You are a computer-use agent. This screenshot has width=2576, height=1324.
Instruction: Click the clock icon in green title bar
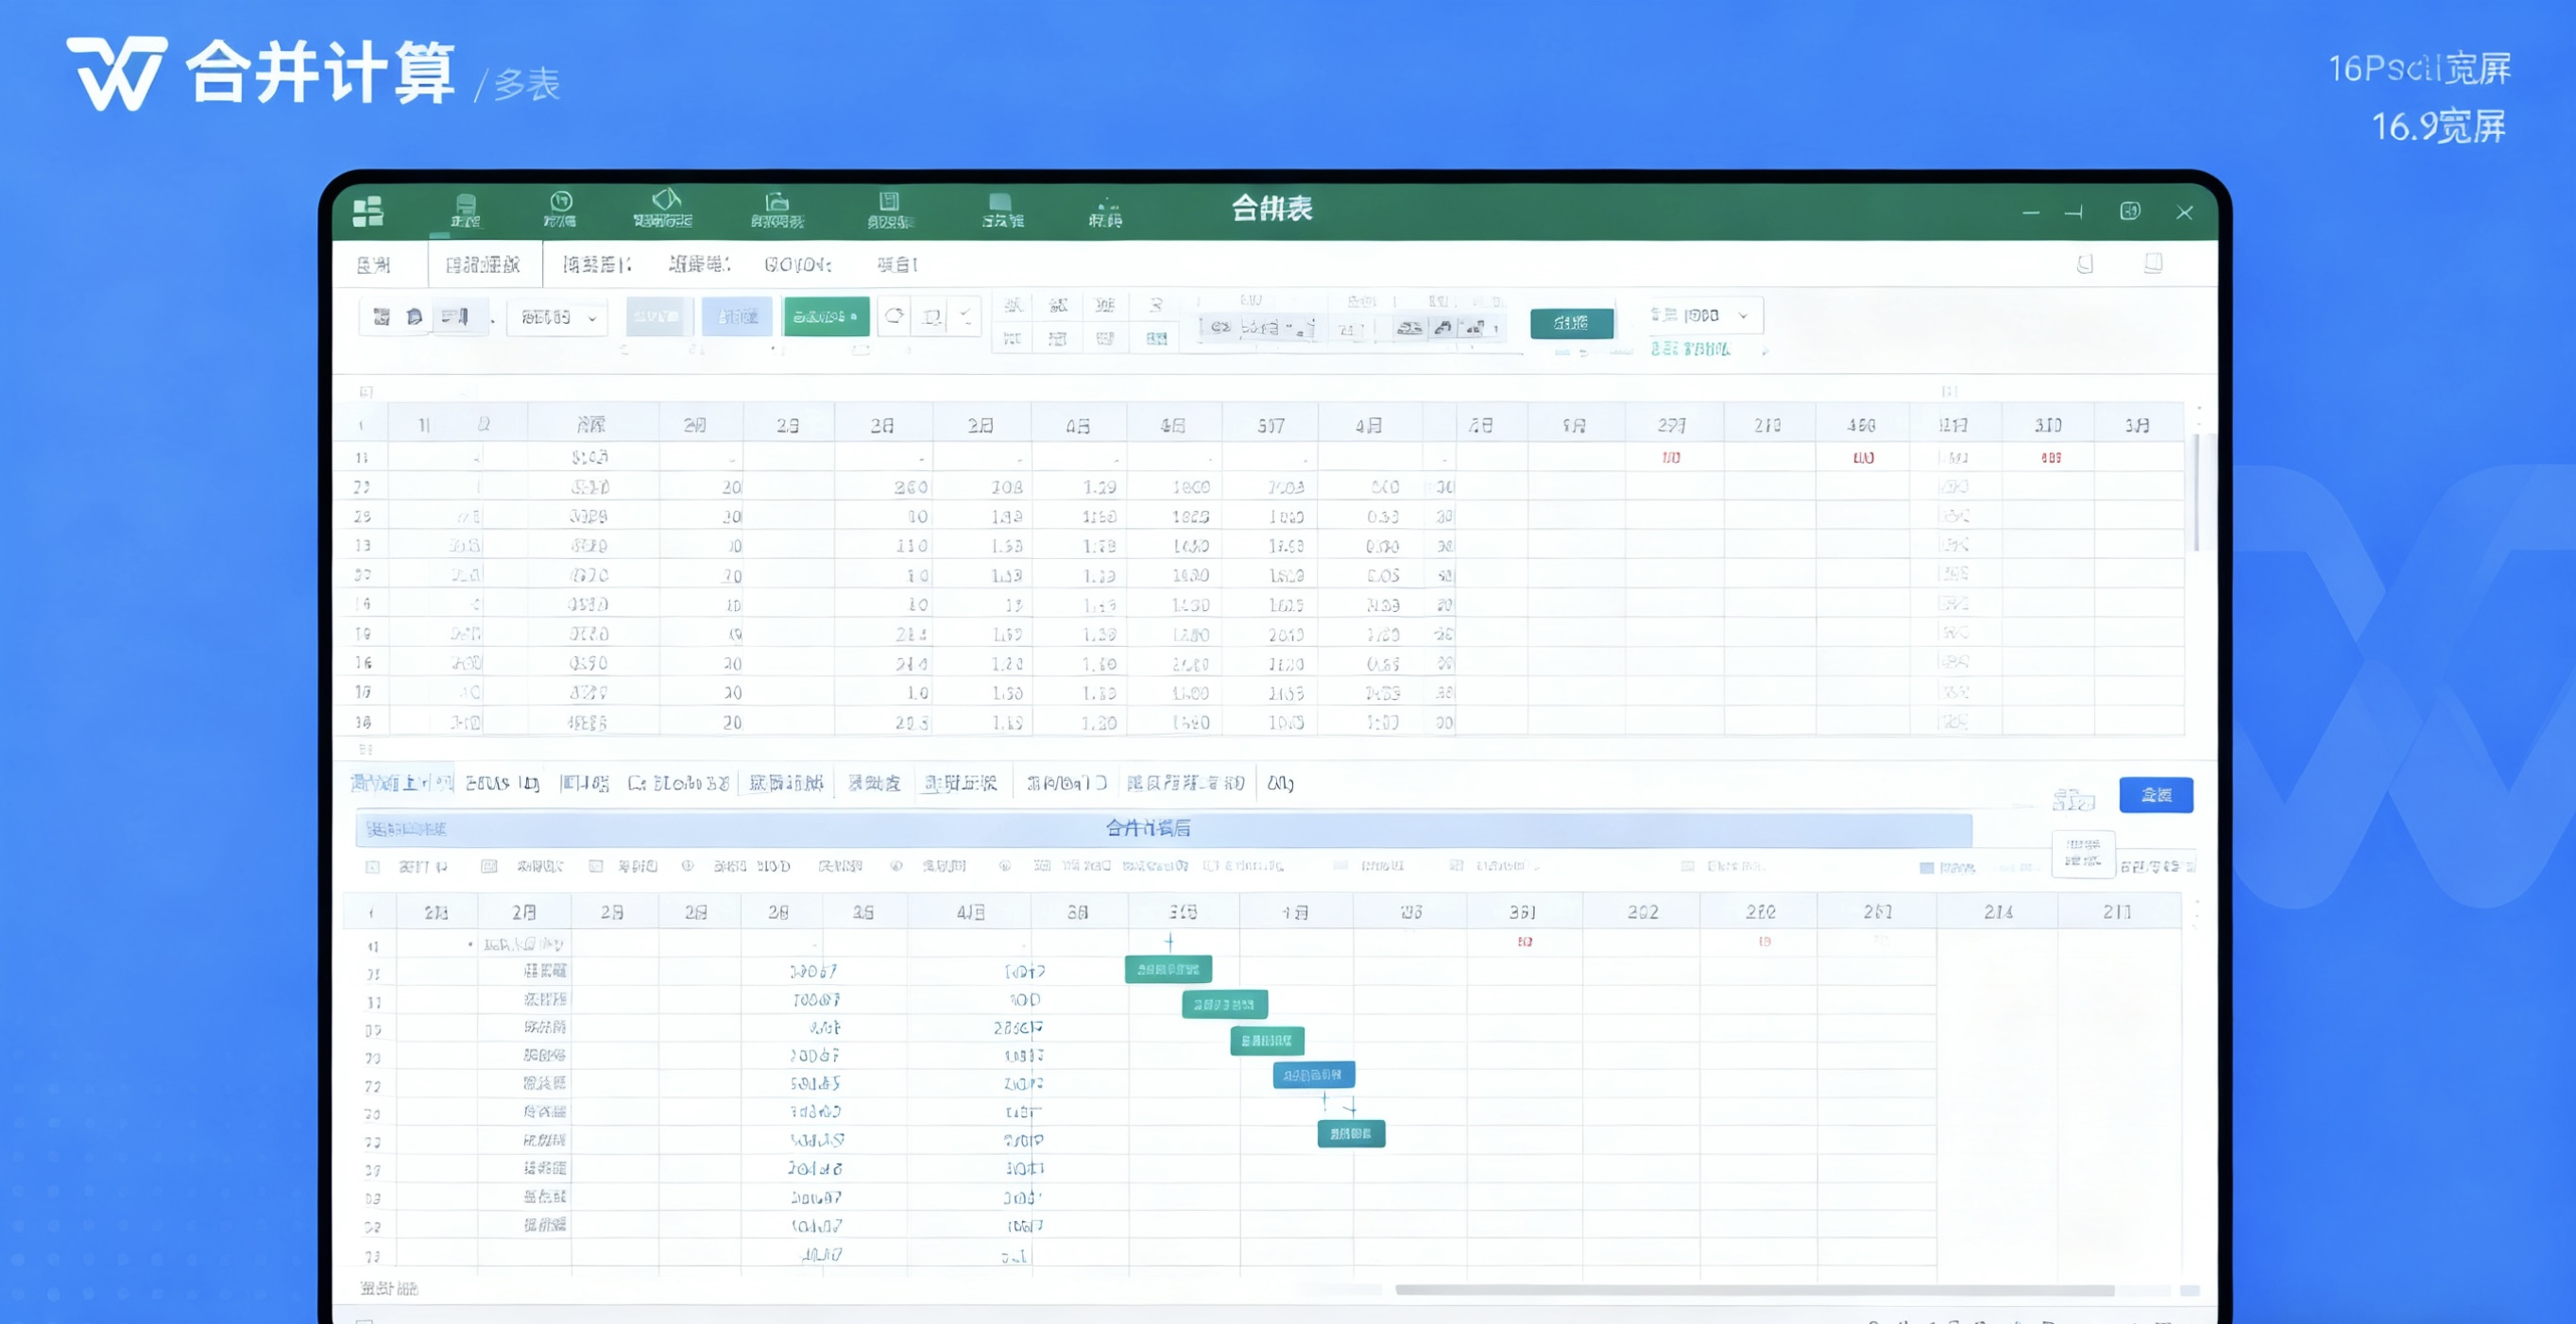[x=561, y=202]
